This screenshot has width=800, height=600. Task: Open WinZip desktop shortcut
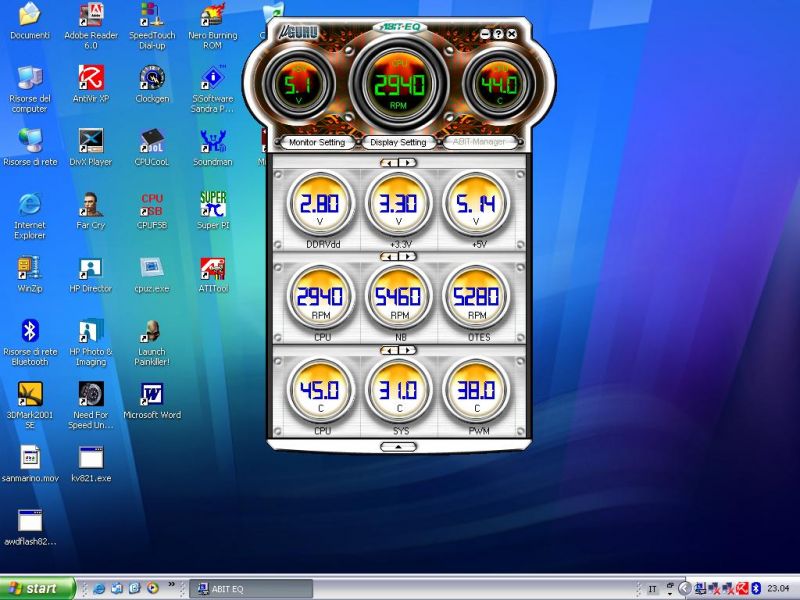tap(30, 274)
